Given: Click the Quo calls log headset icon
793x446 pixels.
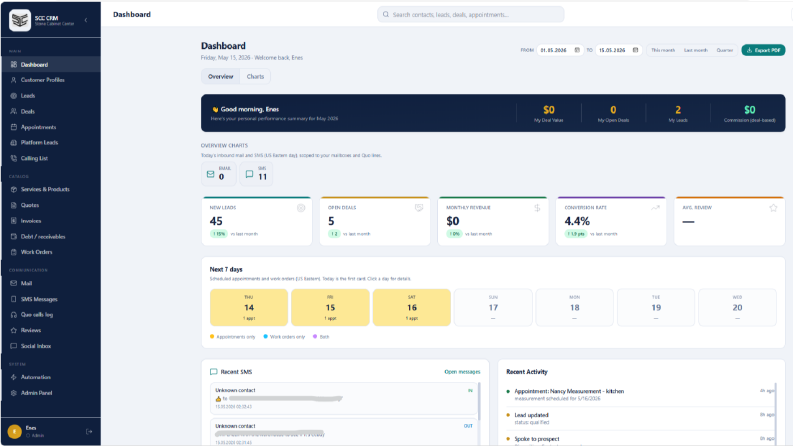Looking at the screenshot, I should [x=14, y=315].
